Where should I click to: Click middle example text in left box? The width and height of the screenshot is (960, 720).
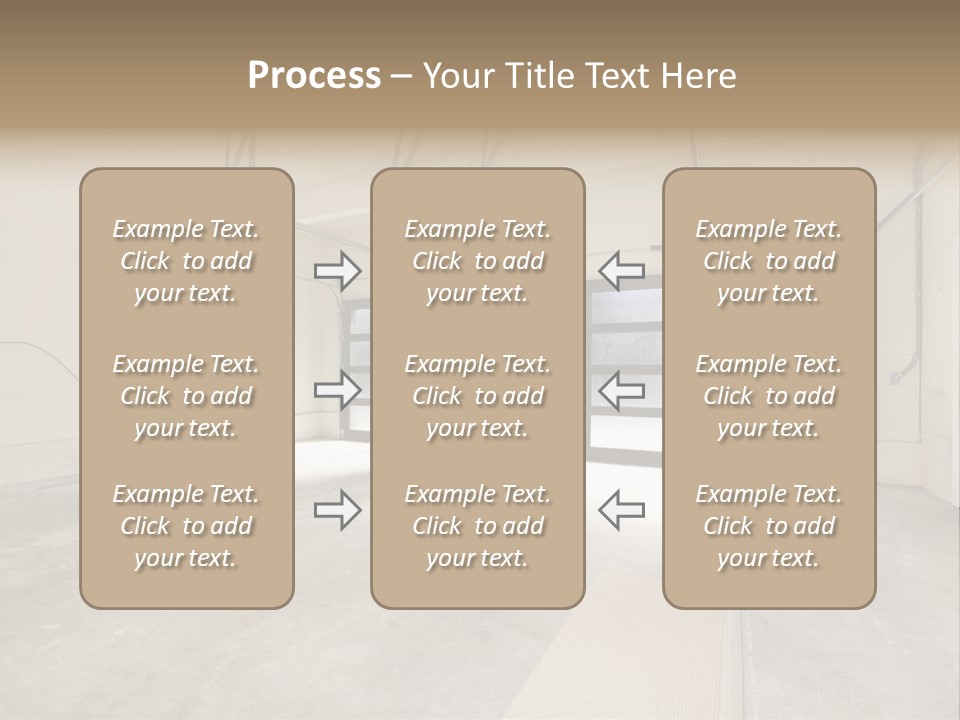click(x=186, y=396)
